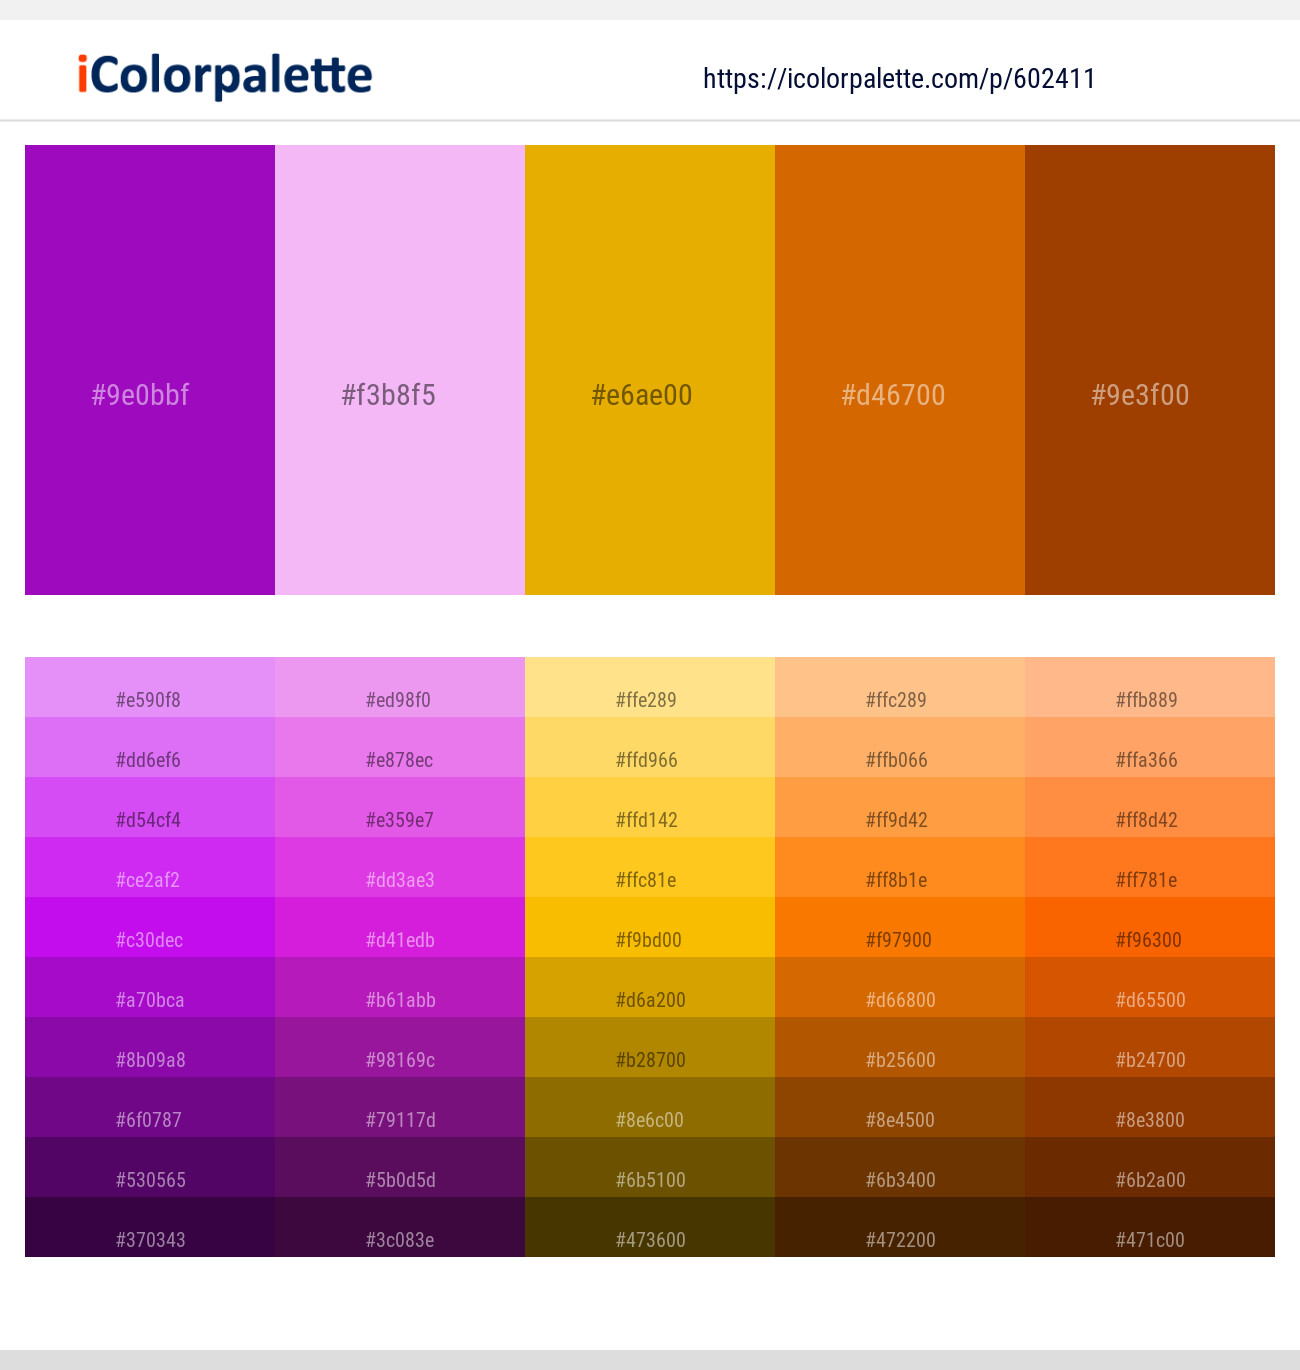
Task: Select the purple #9e0bbf main swatch
Action: click(x=150, y=370)
